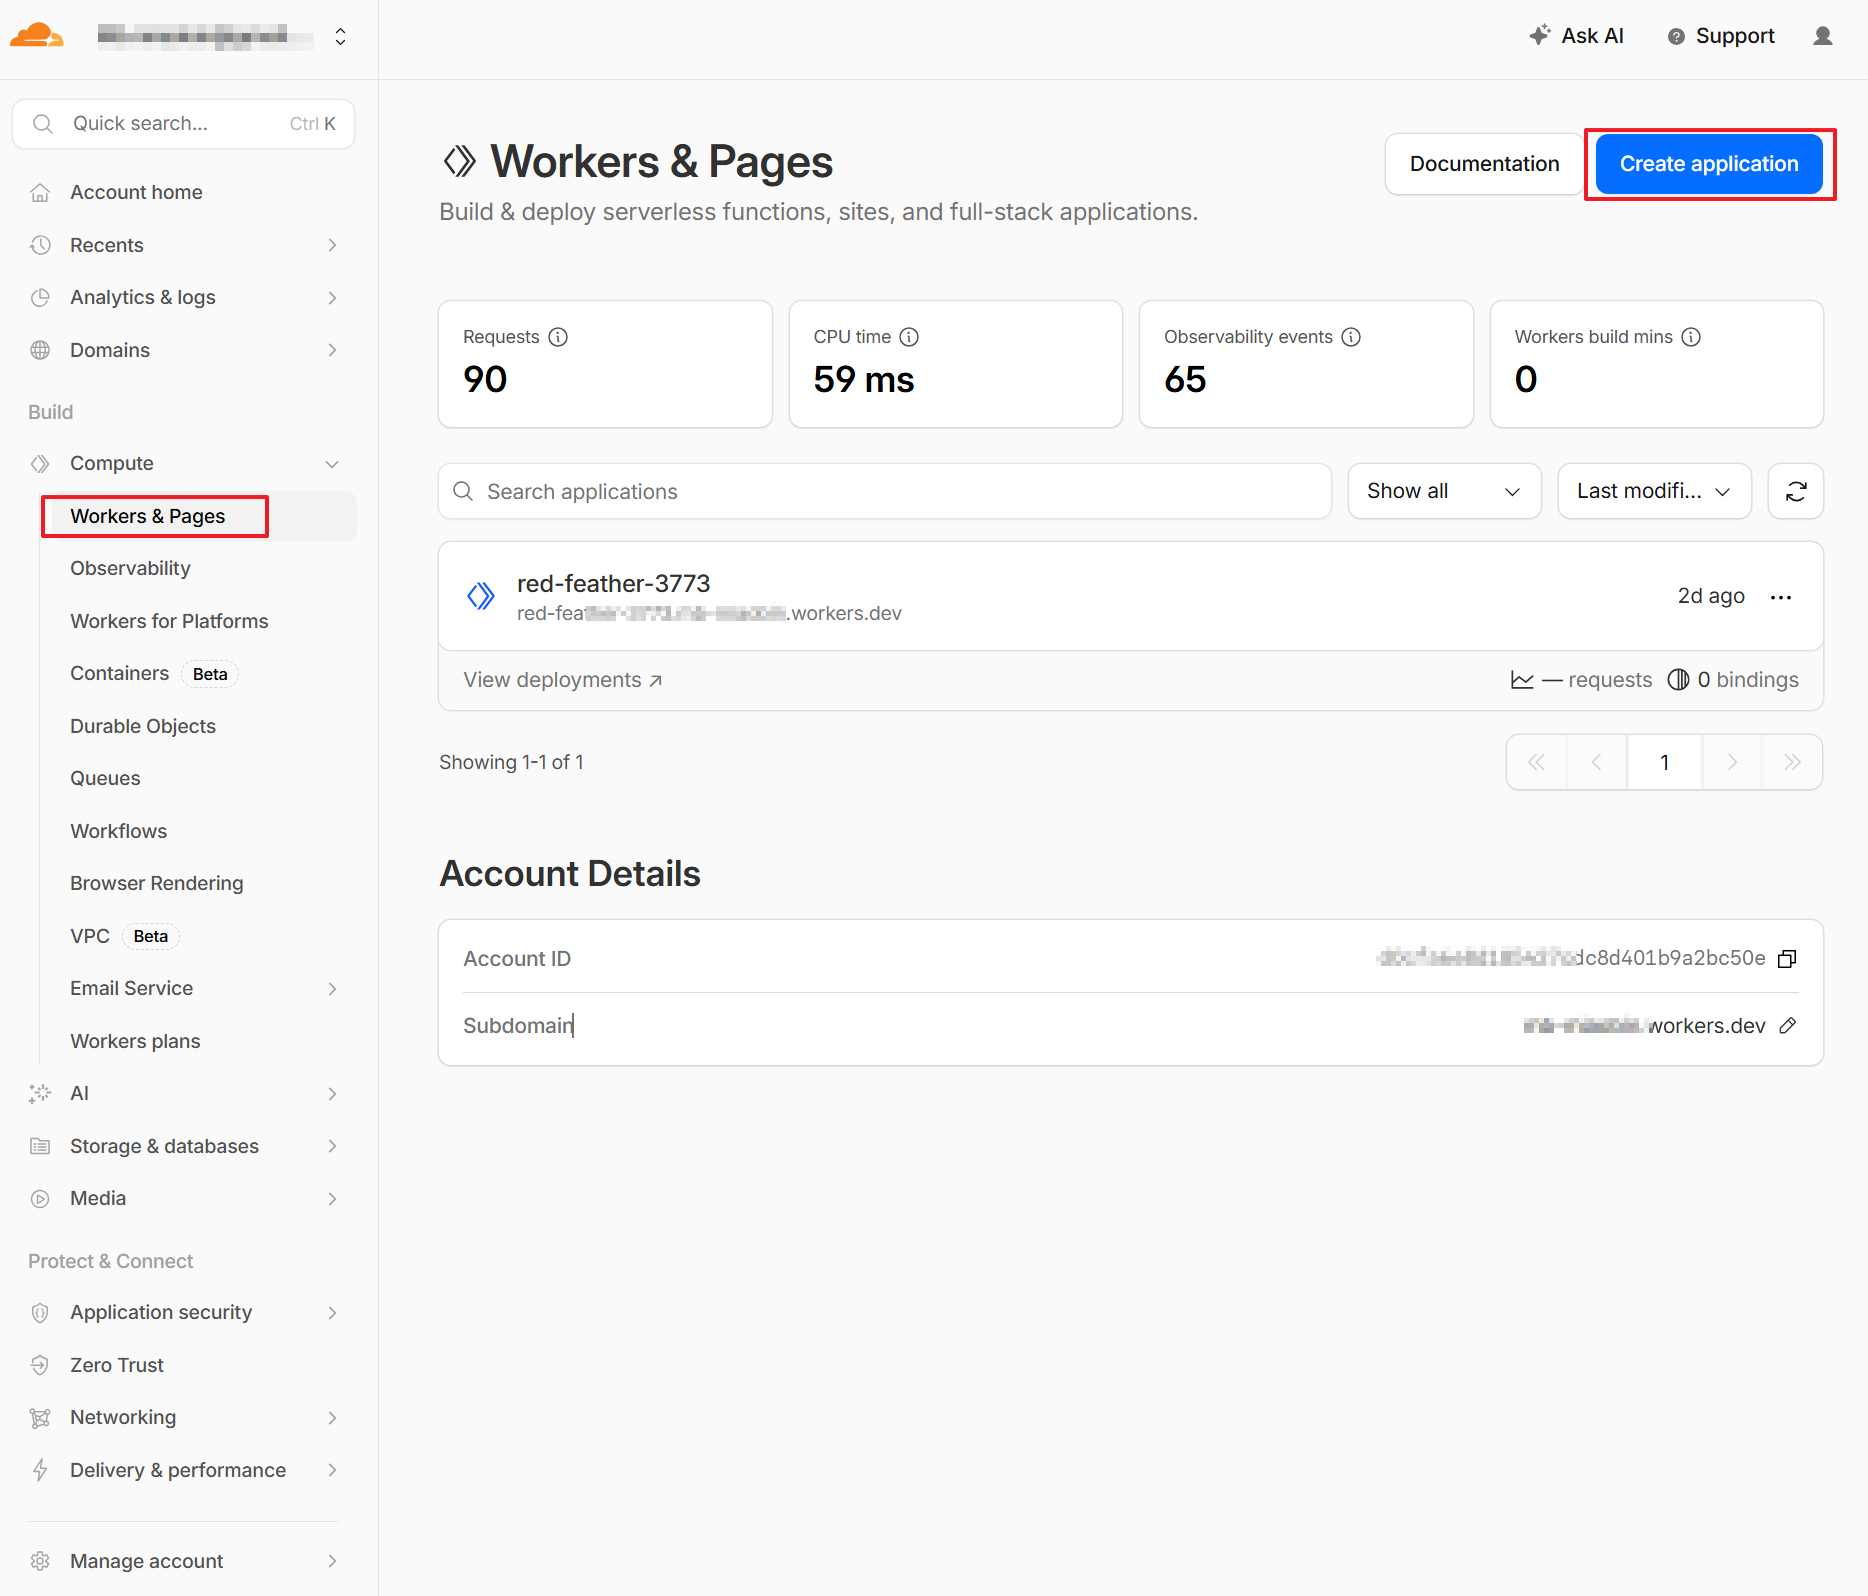
Task: Copy the Account ID
Action: point(1787,958)
